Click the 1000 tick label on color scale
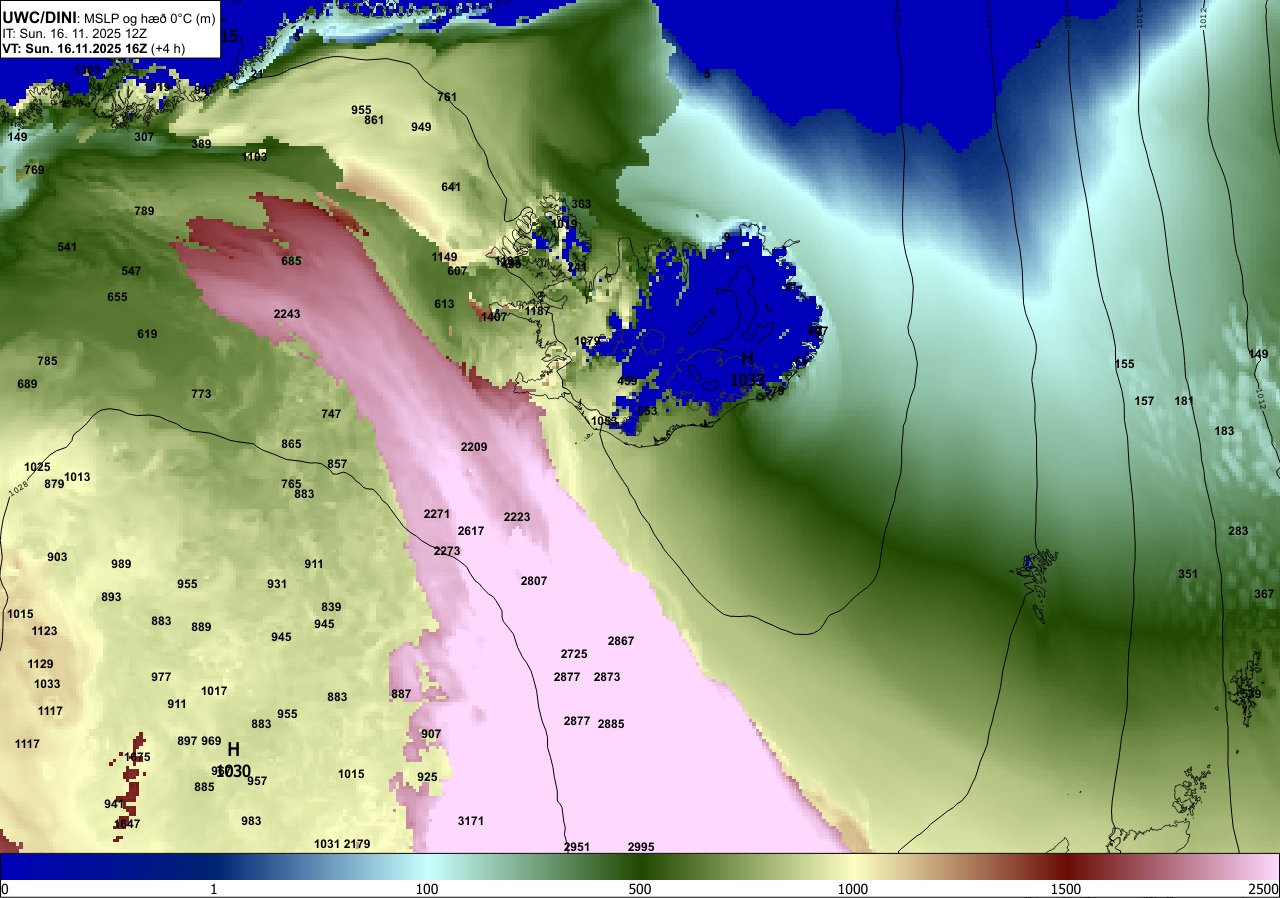The width and height of the screenshot is (1280, 898). [x=852, y=889]
